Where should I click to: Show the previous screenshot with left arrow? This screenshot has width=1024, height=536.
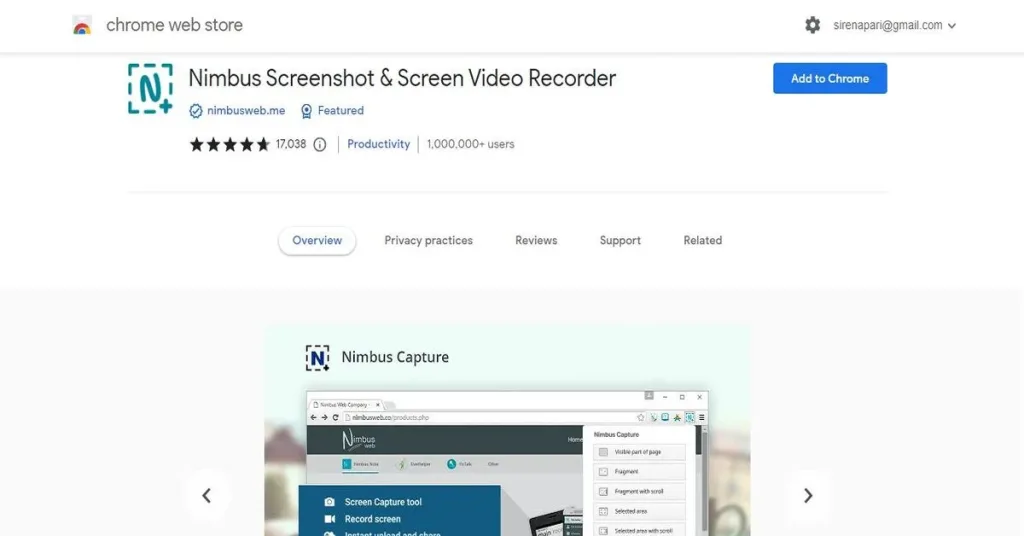[x=206, y=496]
